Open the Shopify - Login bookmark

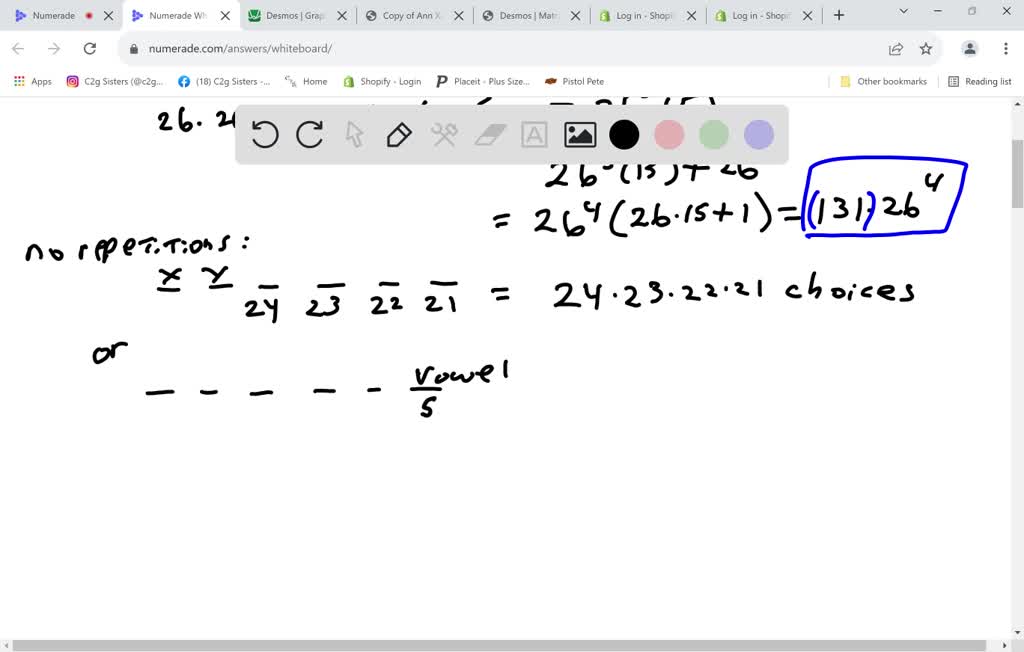tap(382, 82)
